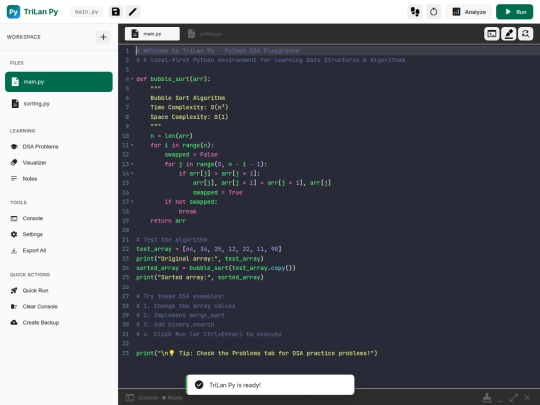This screenshot has width=540, height=405.
Task: Save the file with the floppy disk icon
Action: click(x=116, y=12)
